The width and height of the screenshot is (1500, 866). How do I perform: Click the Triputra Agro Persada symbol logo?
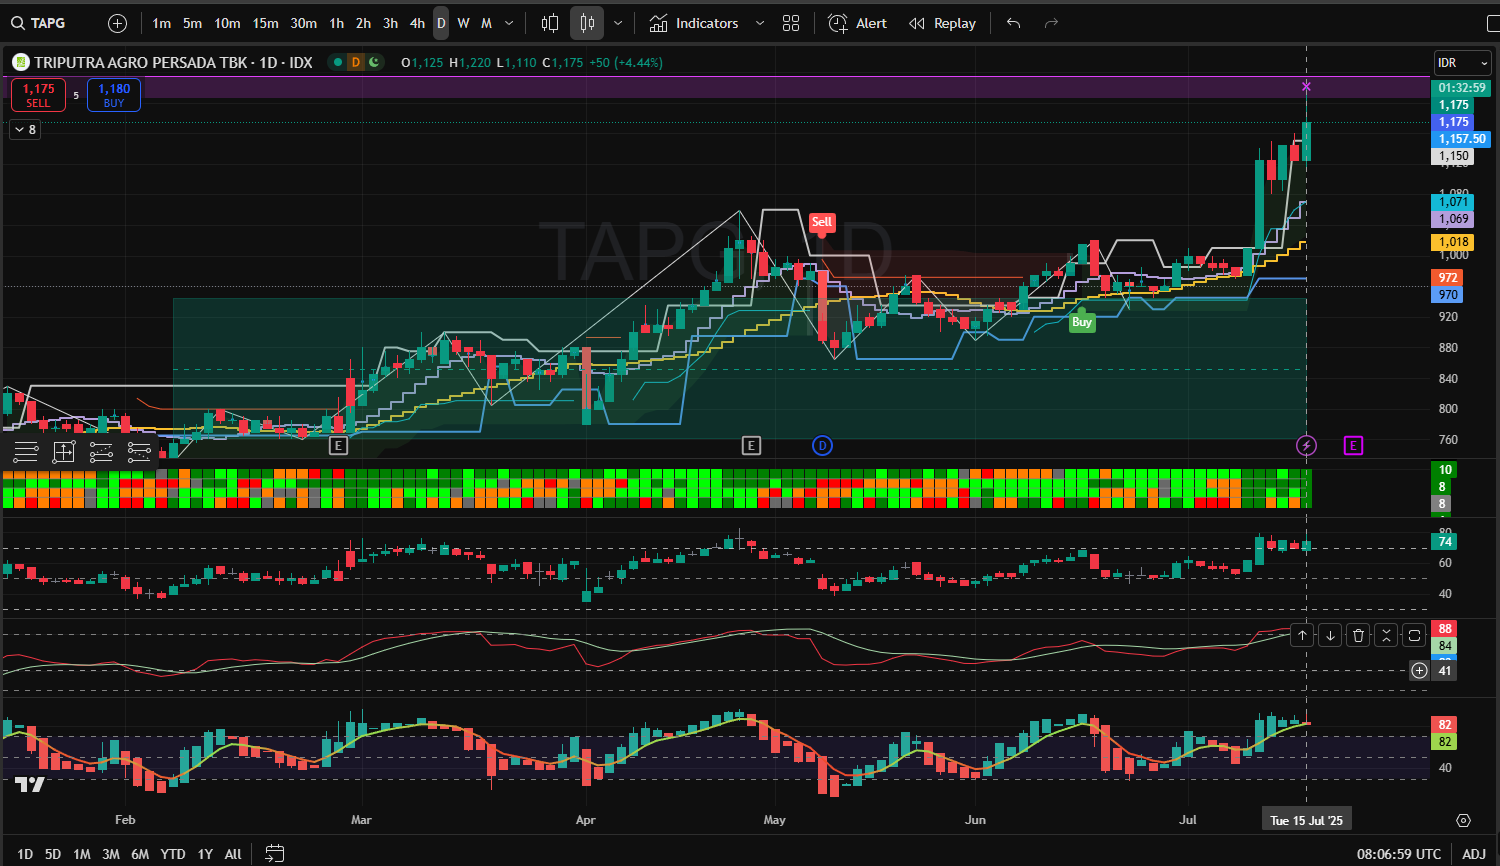(20, 62)
